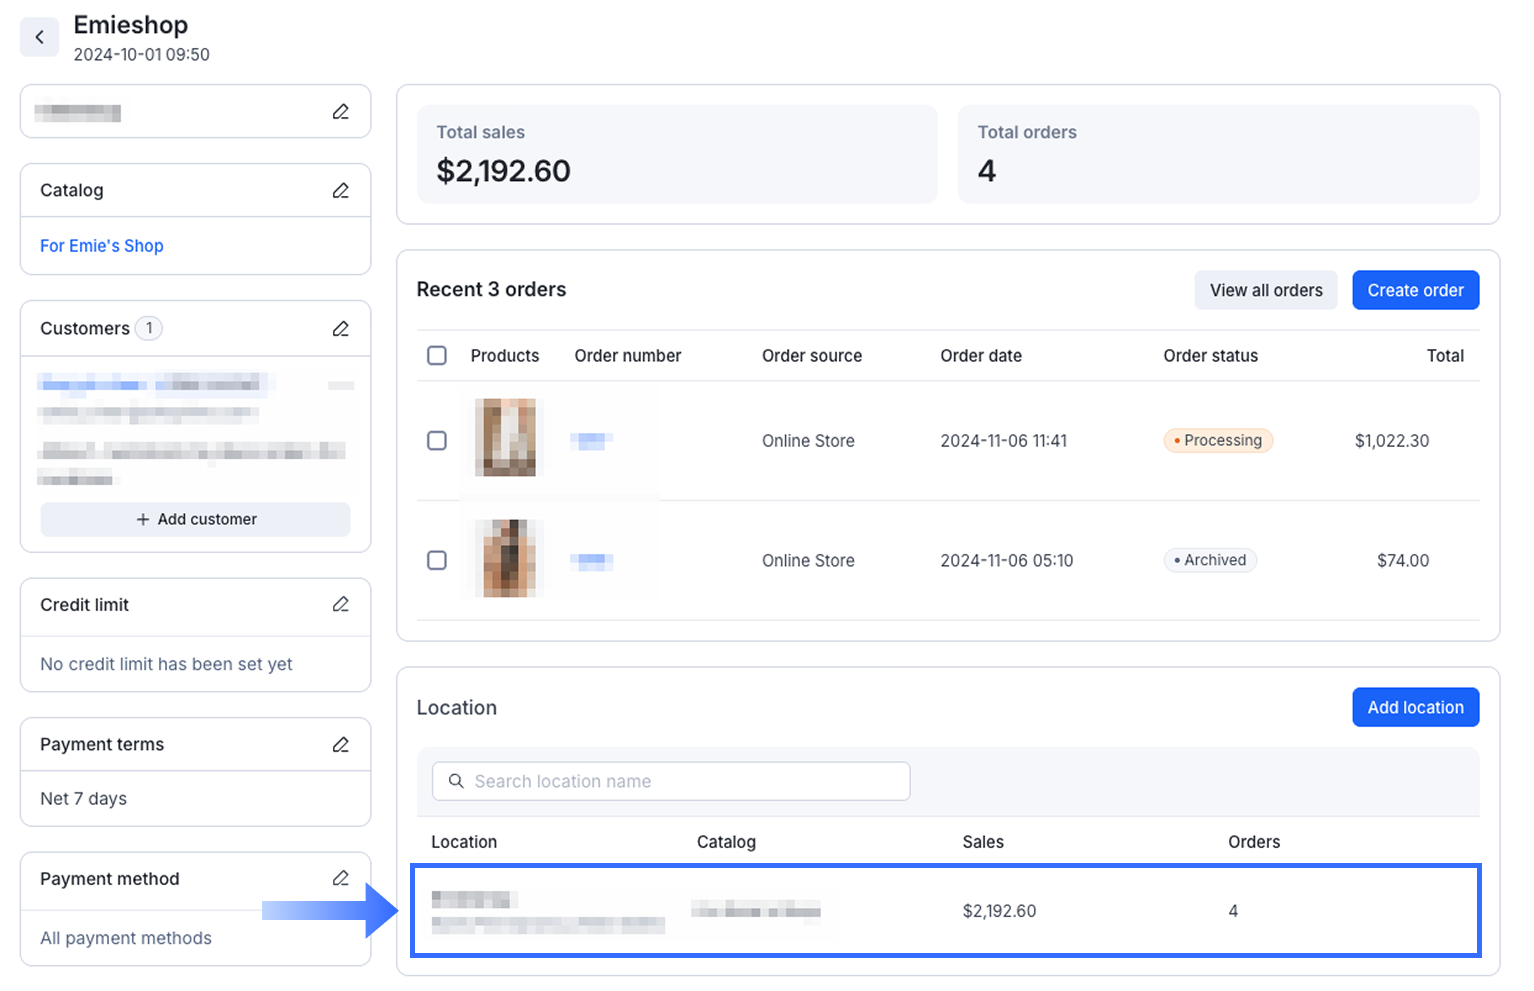Open the product thumbnail of $1,022.30 order
The image size is (1534, 991).
505,438
